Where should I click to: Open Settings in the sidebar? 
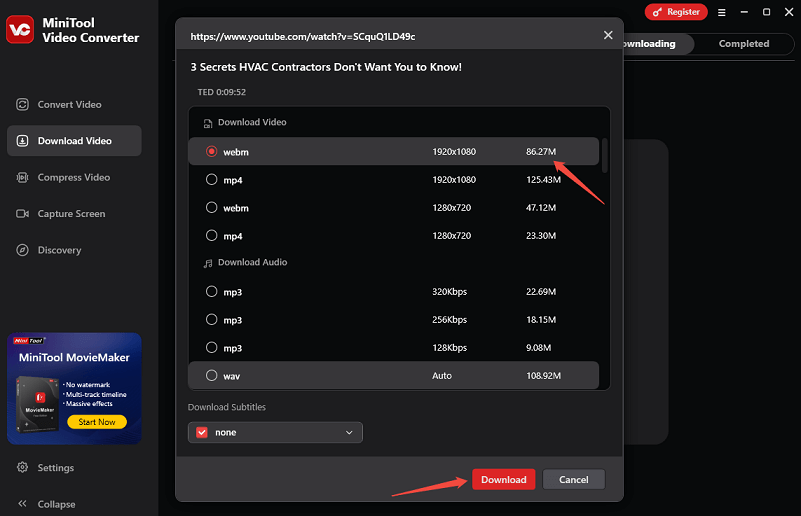56,467
